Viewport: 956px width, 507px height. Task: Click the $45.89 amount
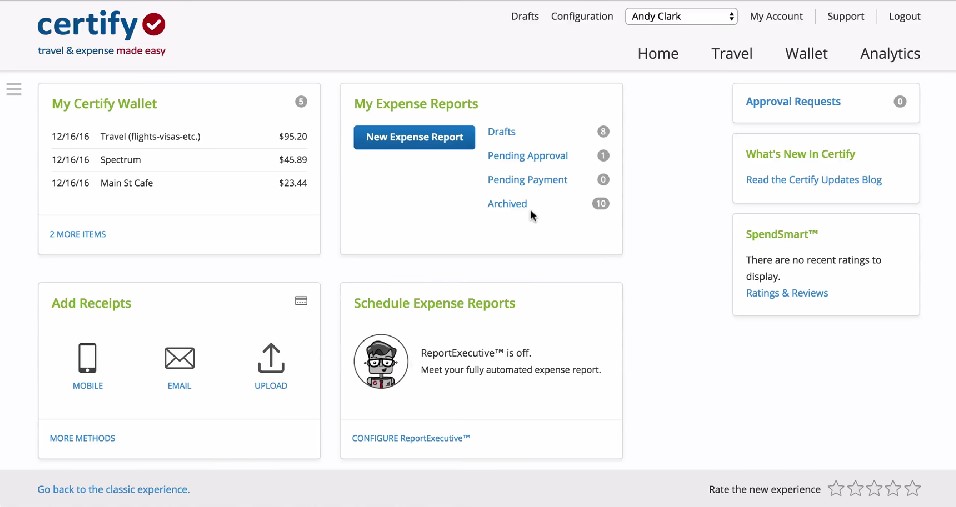(x=293, y=160)
